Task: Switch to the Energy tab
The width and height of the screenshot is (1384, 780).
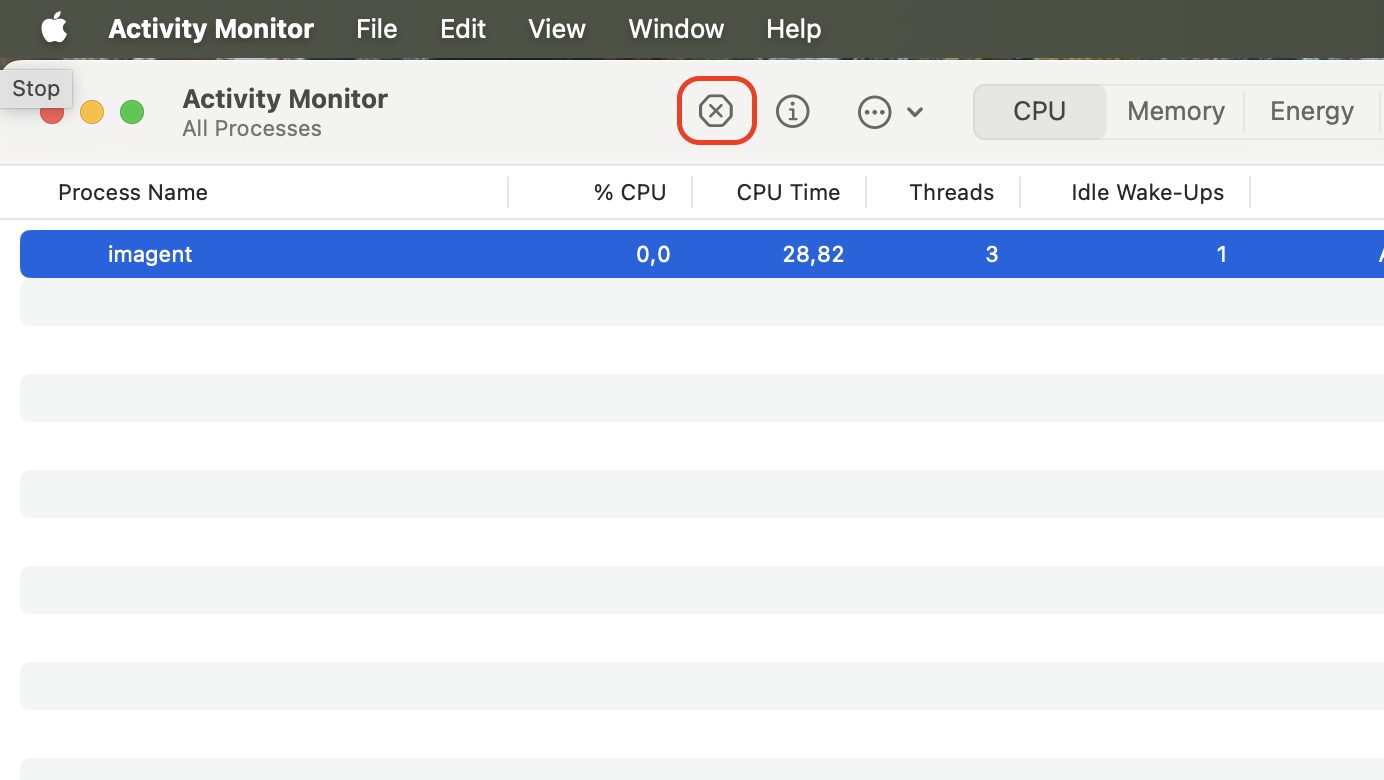Action: (1311, 111)
